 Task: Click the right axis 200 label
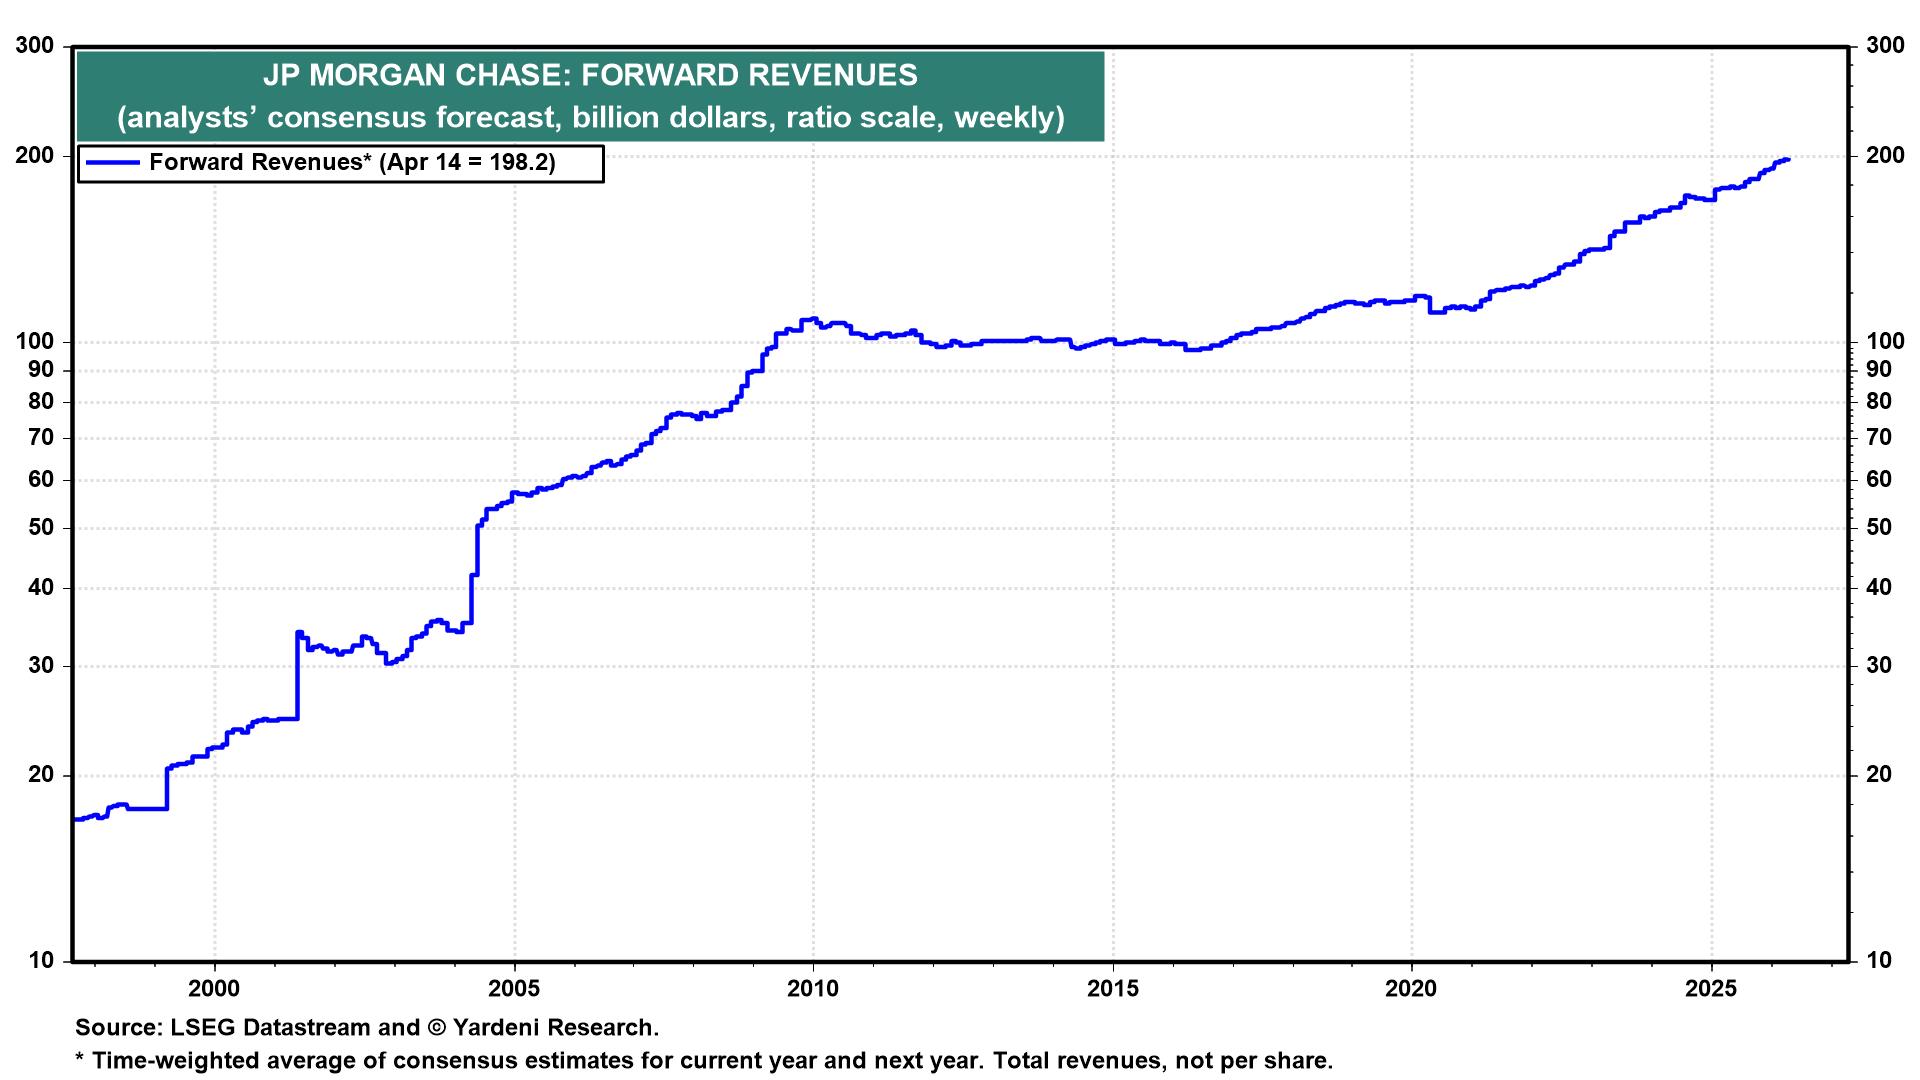coord(1885,155)
